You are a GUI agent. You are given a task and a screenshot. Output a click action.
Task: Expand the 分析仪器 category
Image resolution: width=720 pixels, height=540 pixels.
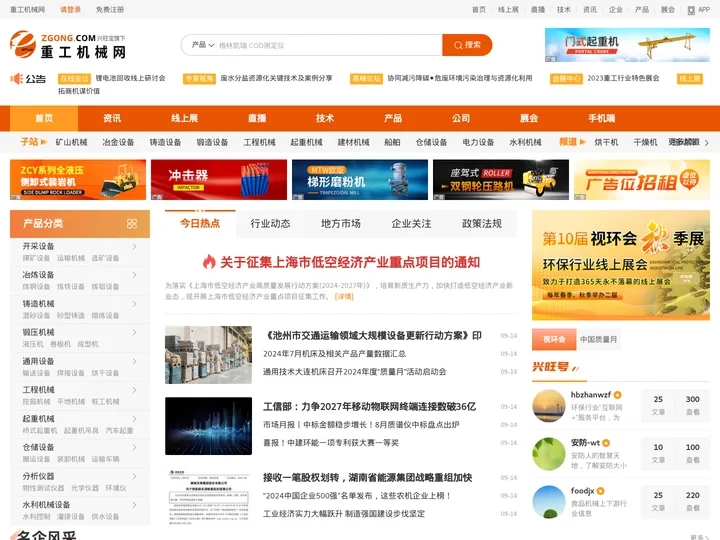[x=135, y=476]
